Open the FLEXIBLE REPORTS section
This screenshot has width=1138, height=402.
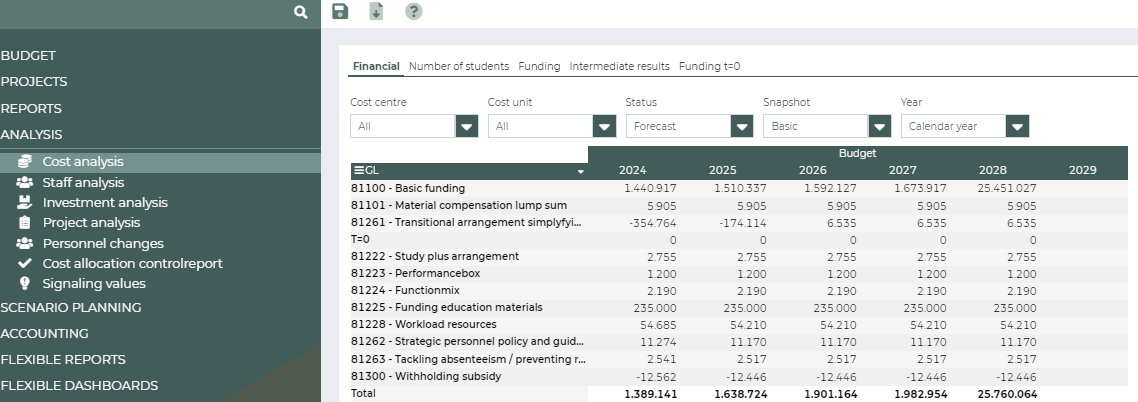[x=62, y=360]
